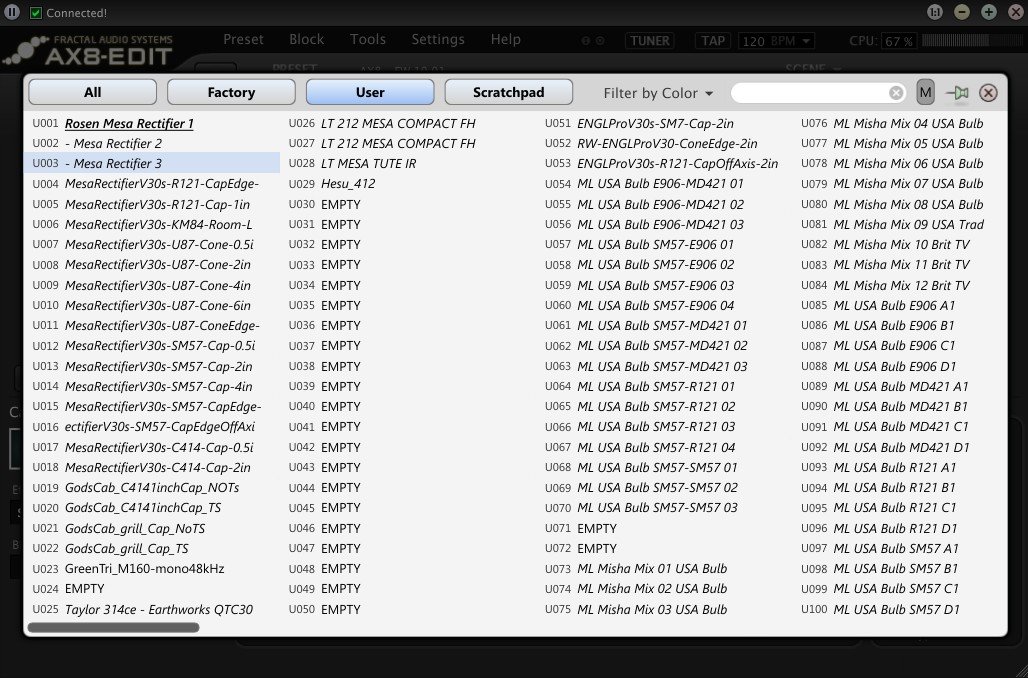Select U060 ML USA Bulb SM57-E906 04
The height and width of the screenshot is (678, 1028).
665,306
